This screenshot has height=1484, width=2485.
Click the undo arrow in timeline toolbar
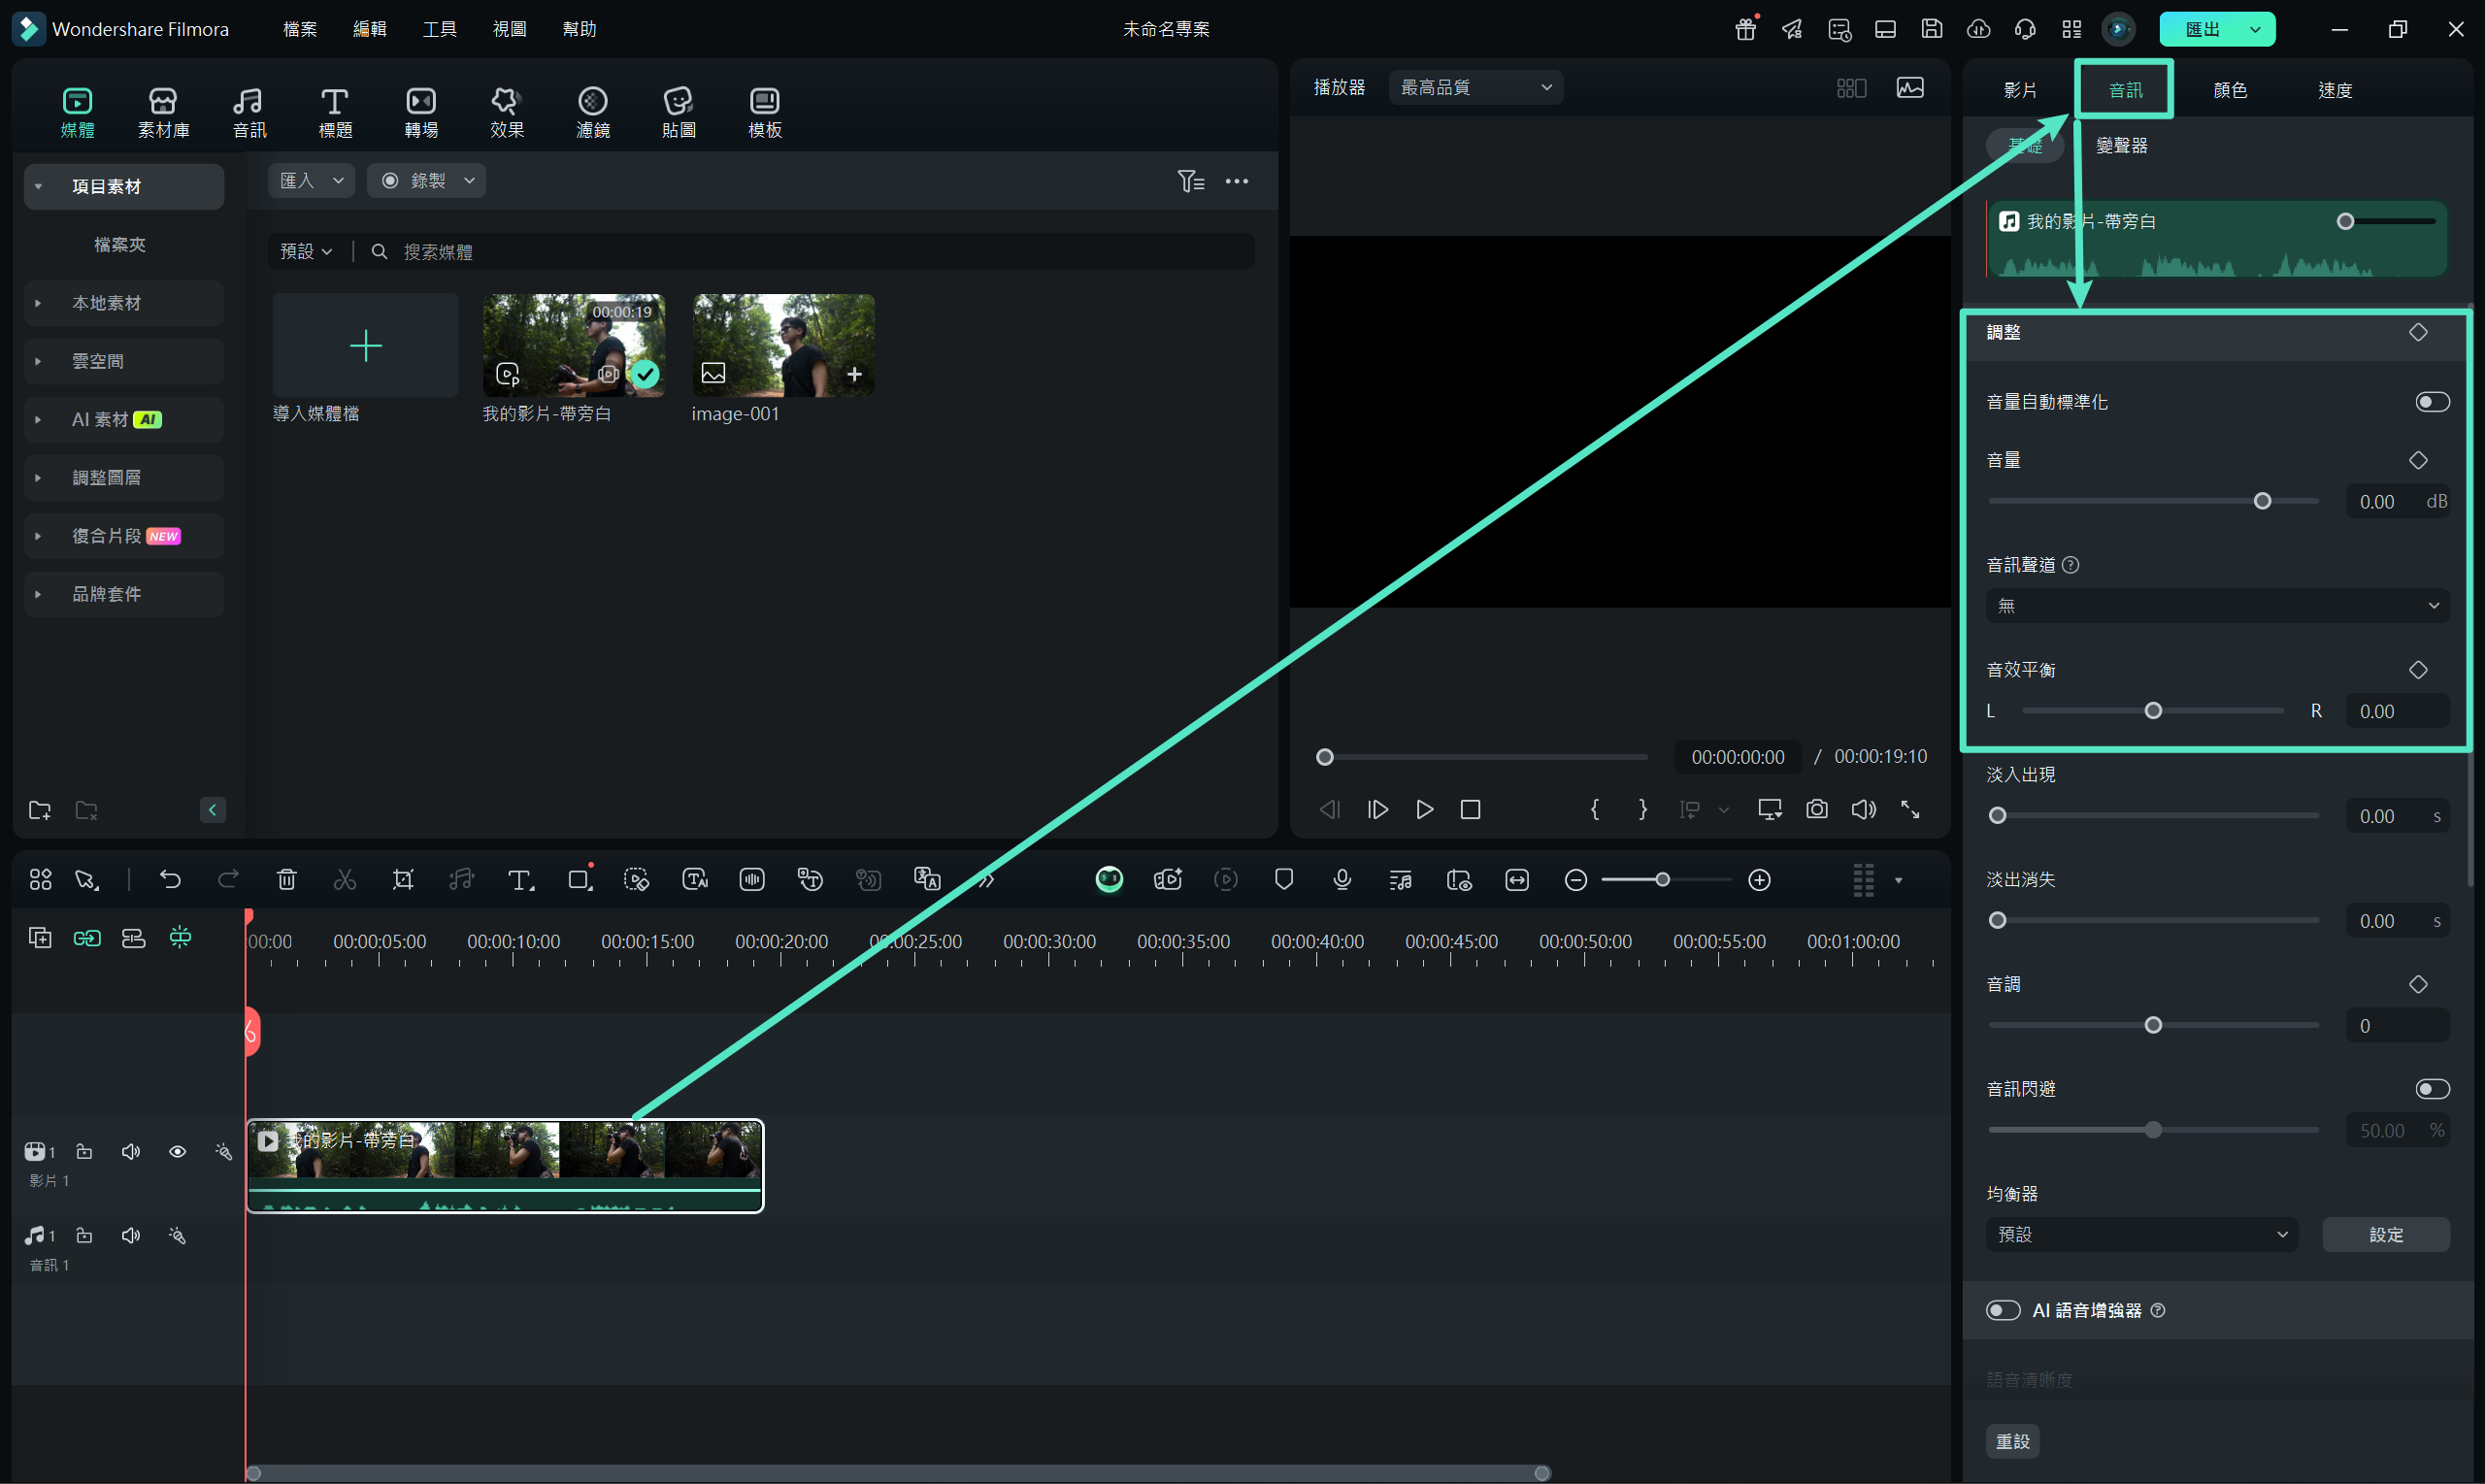point(170,879)
